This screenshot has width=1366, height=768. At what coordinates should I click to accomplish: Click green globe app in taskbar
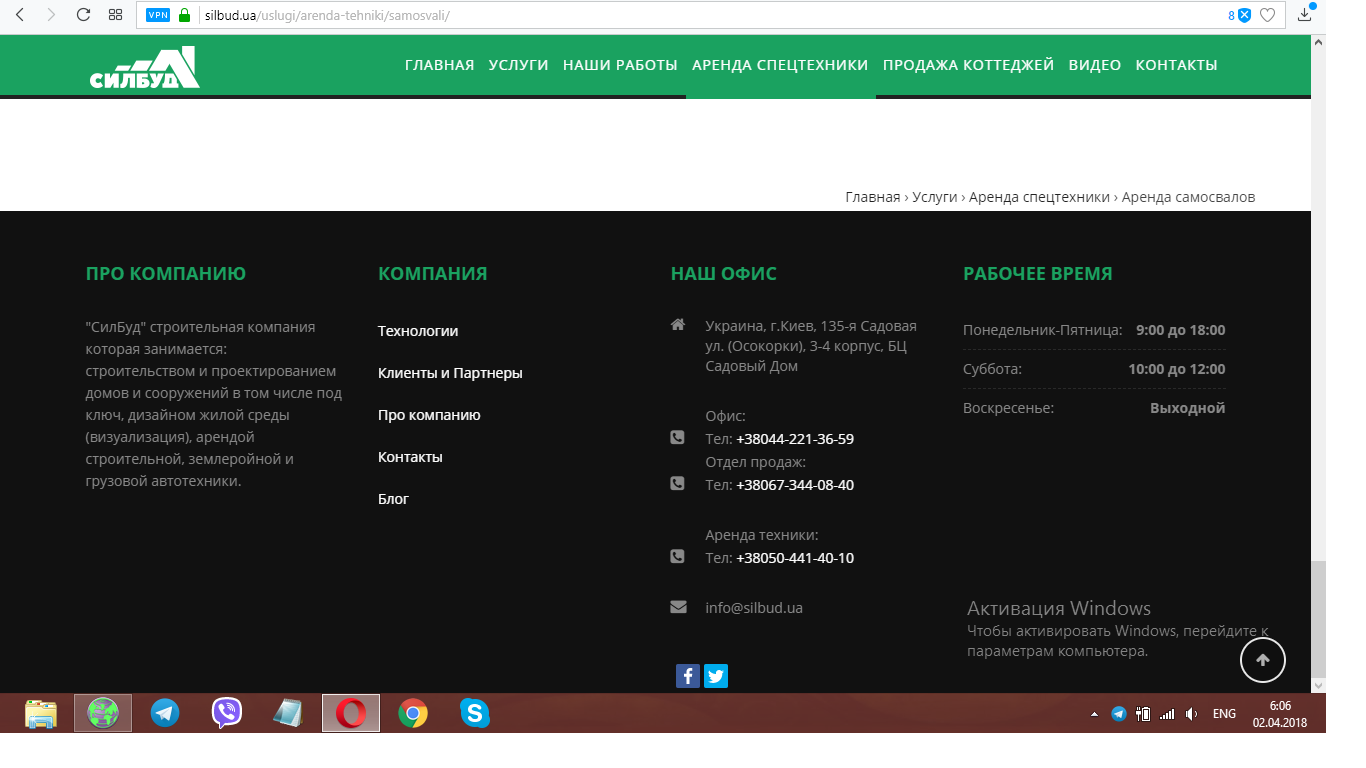pos(103,713)
